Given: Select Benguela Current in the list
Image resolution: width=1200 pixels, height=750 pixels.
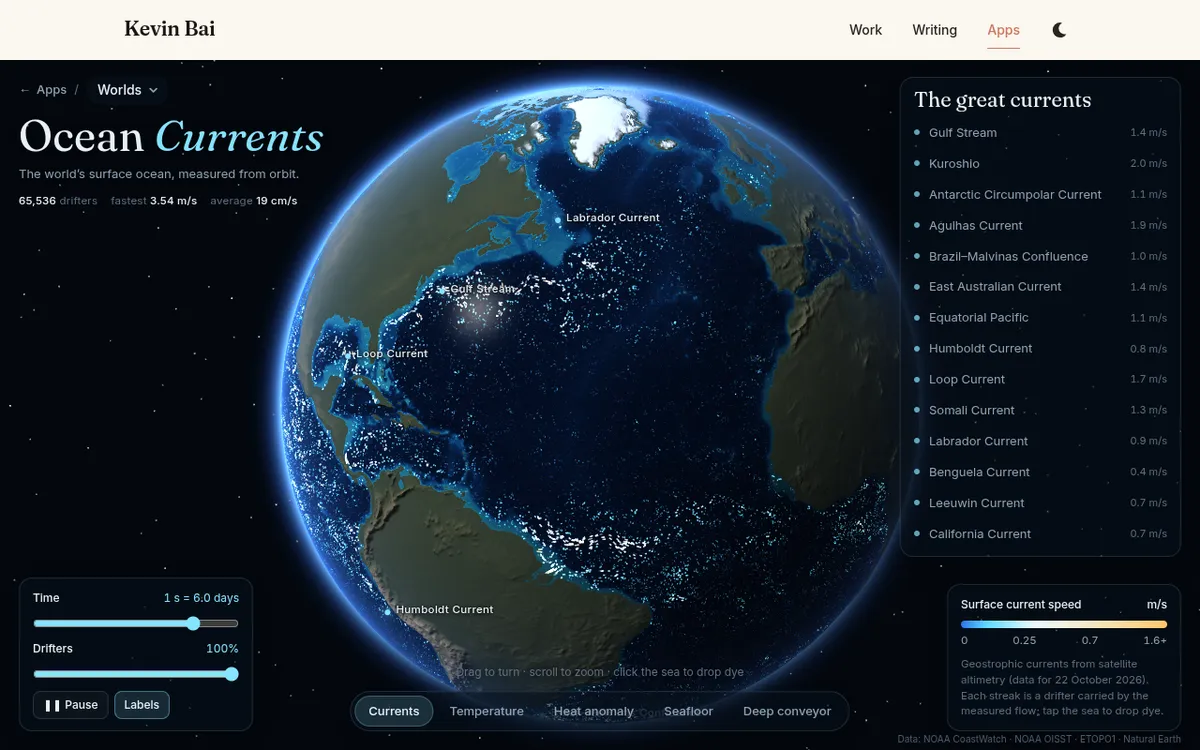Looking at the screenshot, I should pyautogui.click(x=1040, y=472).
